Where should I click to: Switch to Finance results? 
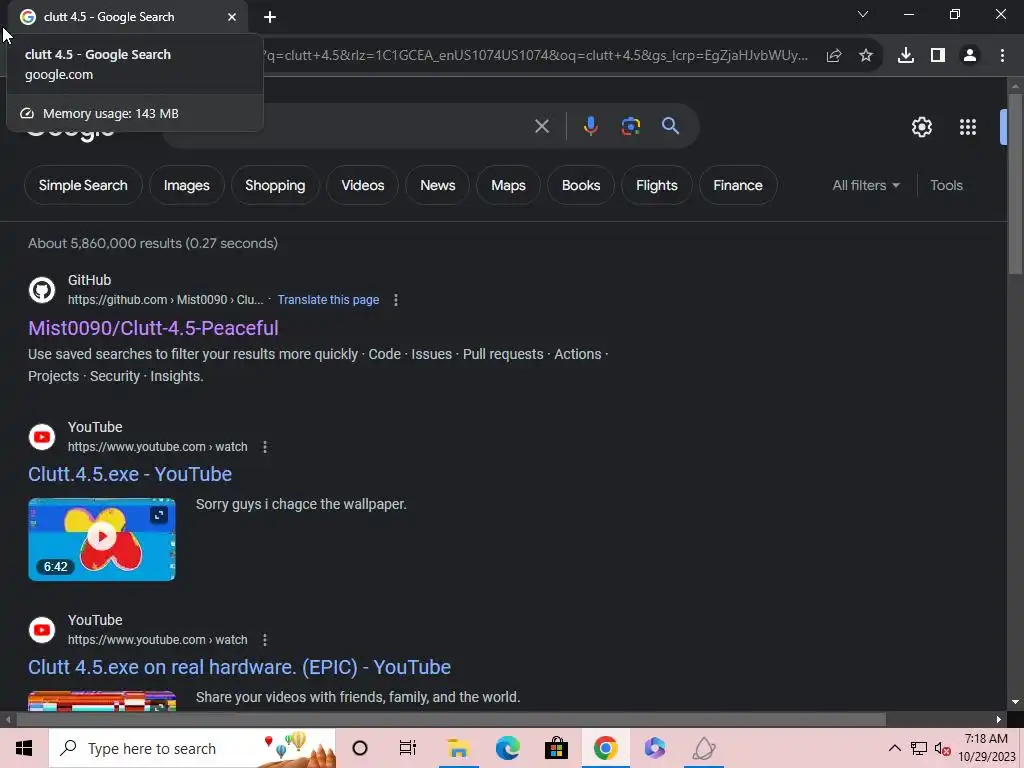click(738, 185)
